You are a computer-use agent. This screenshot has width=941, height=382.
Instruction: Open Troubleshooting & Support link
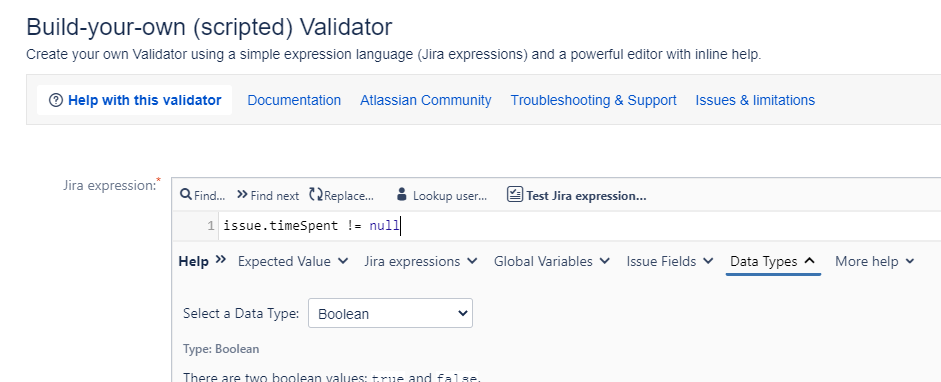click(594, 100)
